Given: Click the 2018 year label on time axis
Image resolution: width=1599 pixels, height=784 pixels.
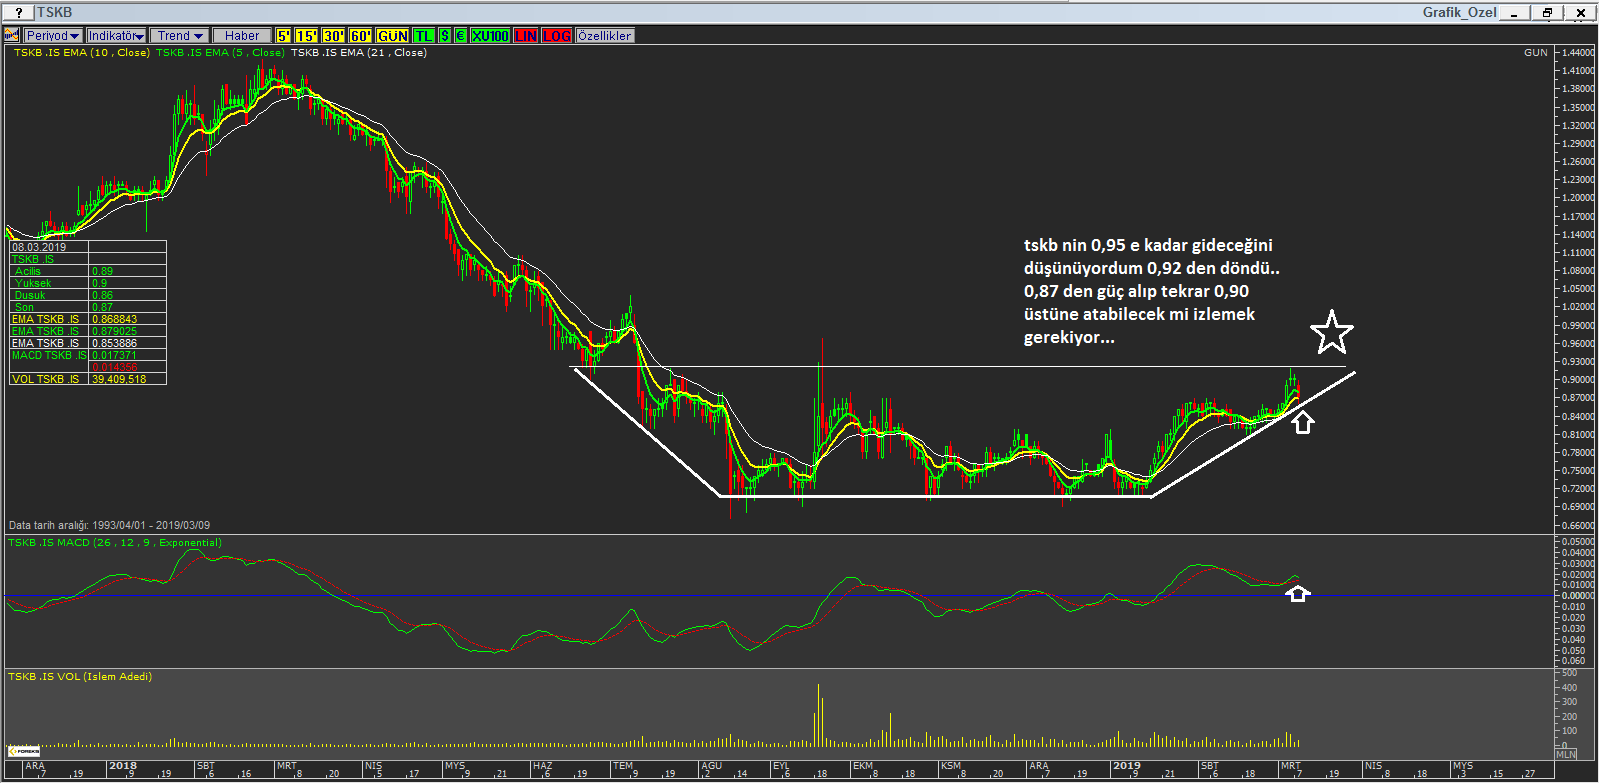Looking at the screenshot, I should [123, 765].
